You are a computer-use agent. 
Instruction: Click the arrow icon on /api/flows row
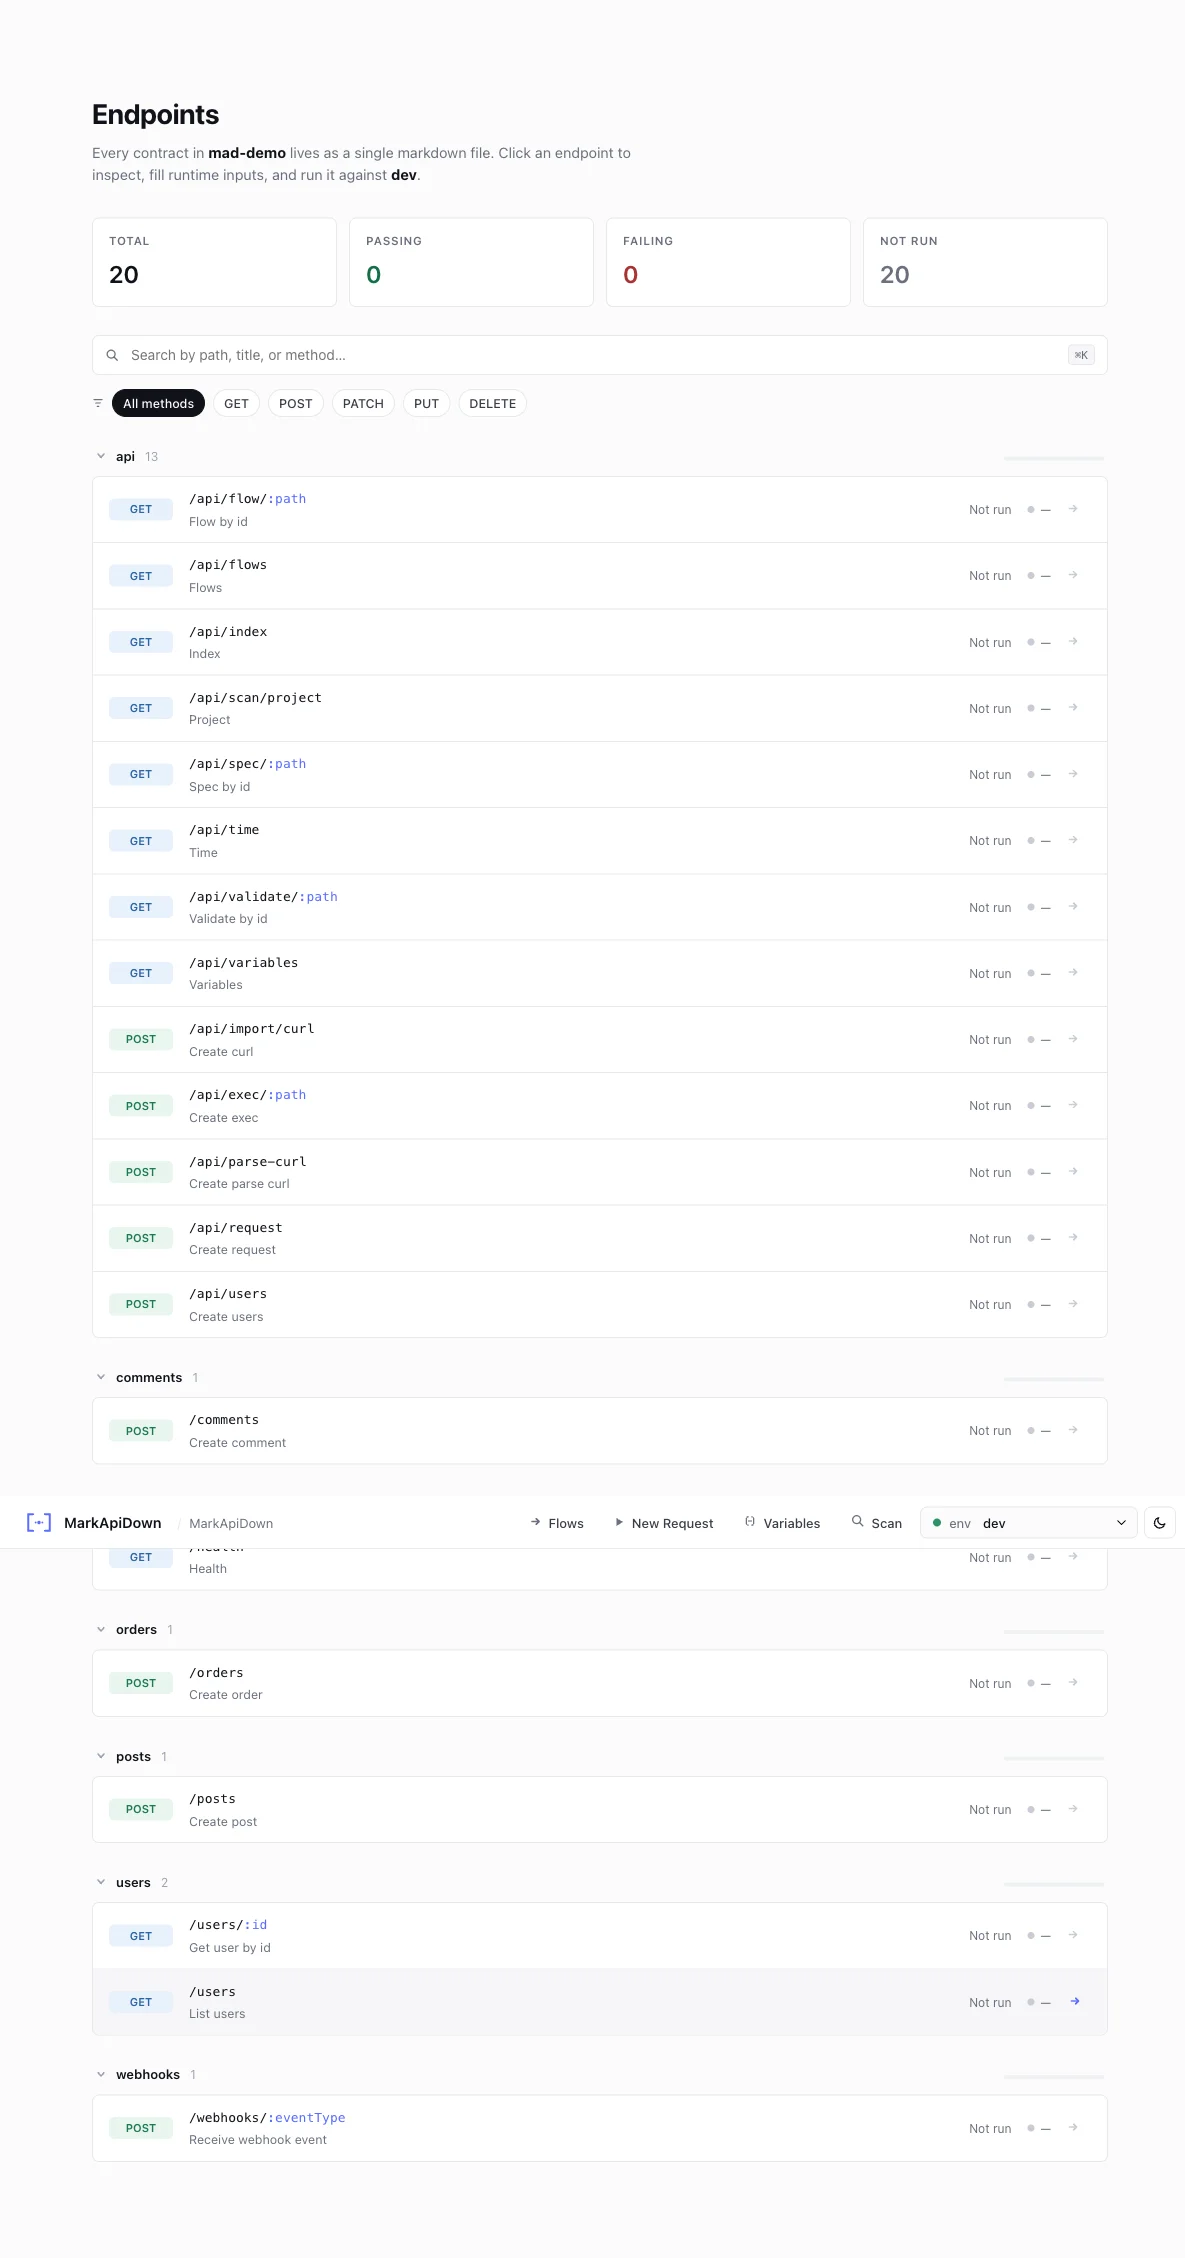[x=1073, y=575]
